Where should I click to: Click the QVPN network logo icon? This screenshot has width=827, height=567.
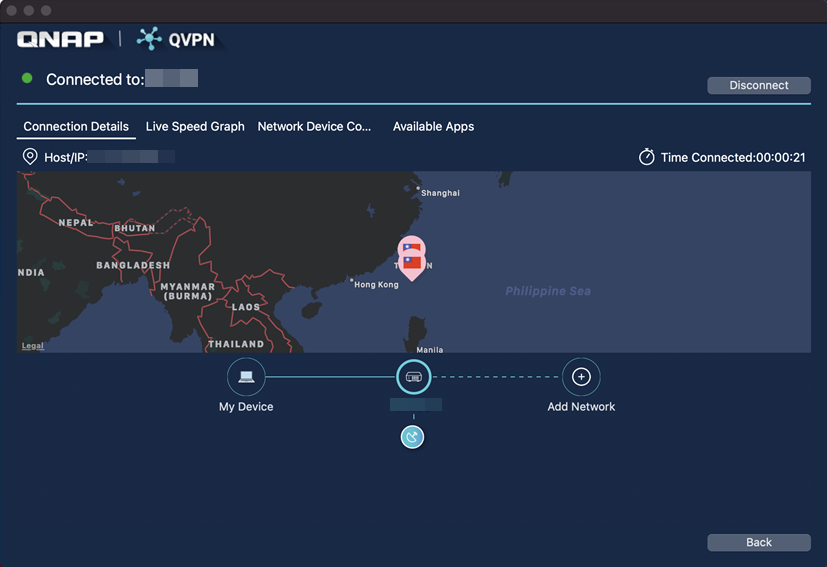[149, 39]
